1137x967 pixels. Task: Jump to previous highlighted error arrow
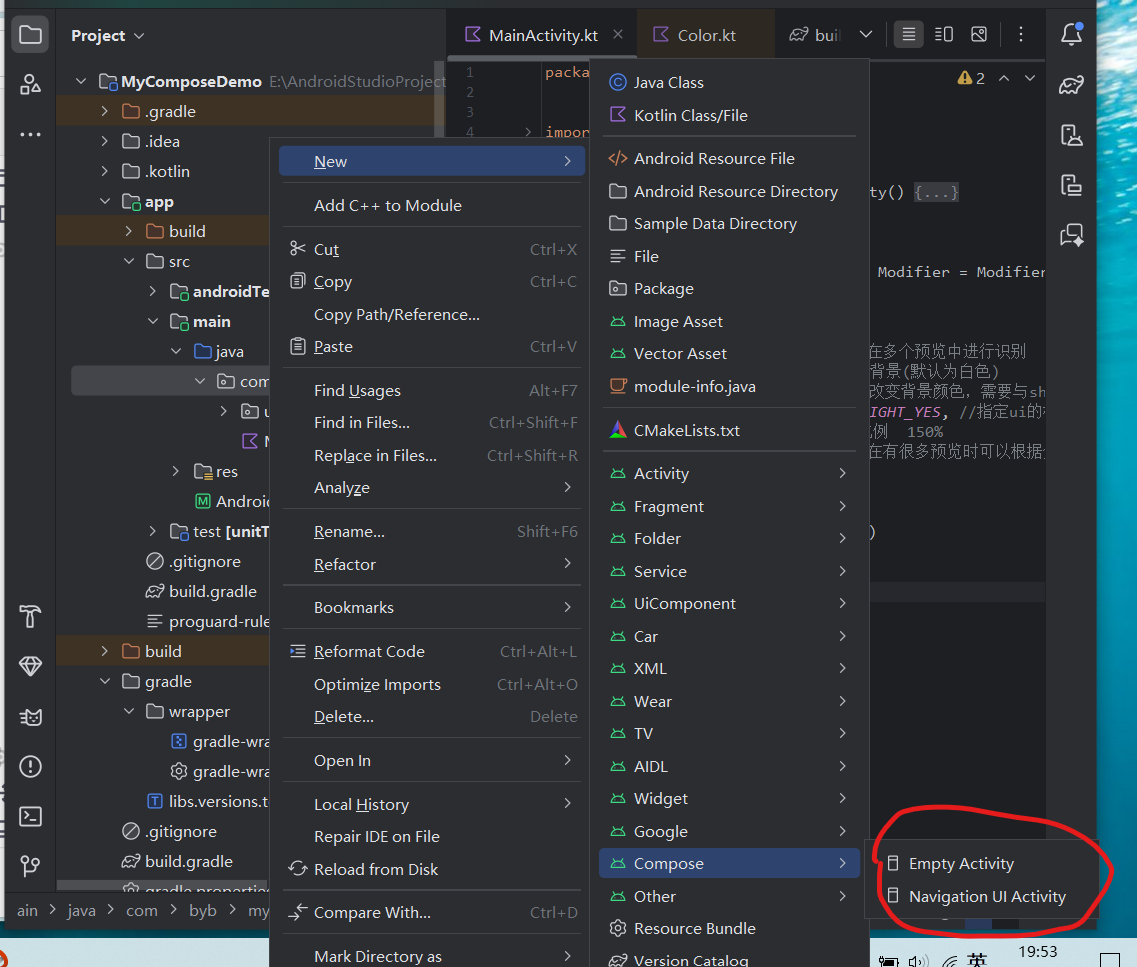(1004, 78)
